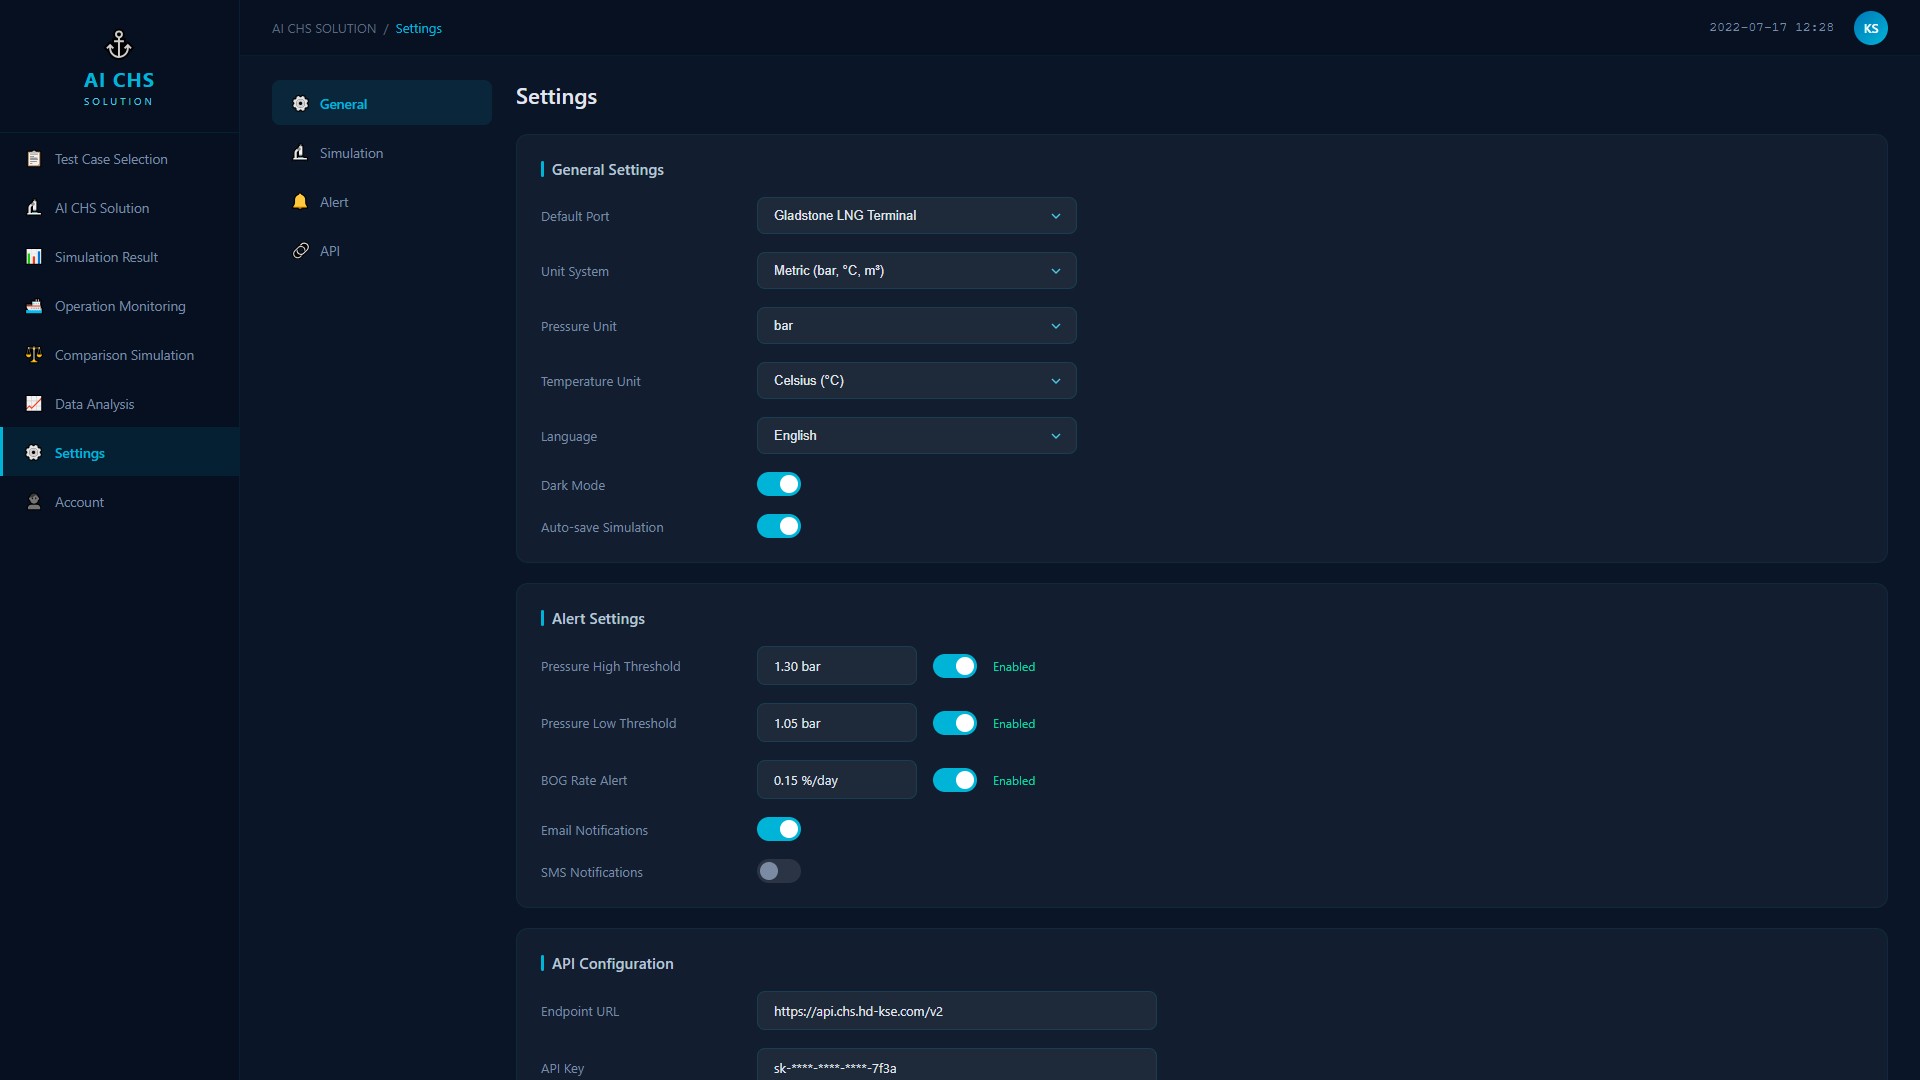Click the General Settings section heading
The image size is (1920, 1080).
pyautogui.click(x=607, y=170)
